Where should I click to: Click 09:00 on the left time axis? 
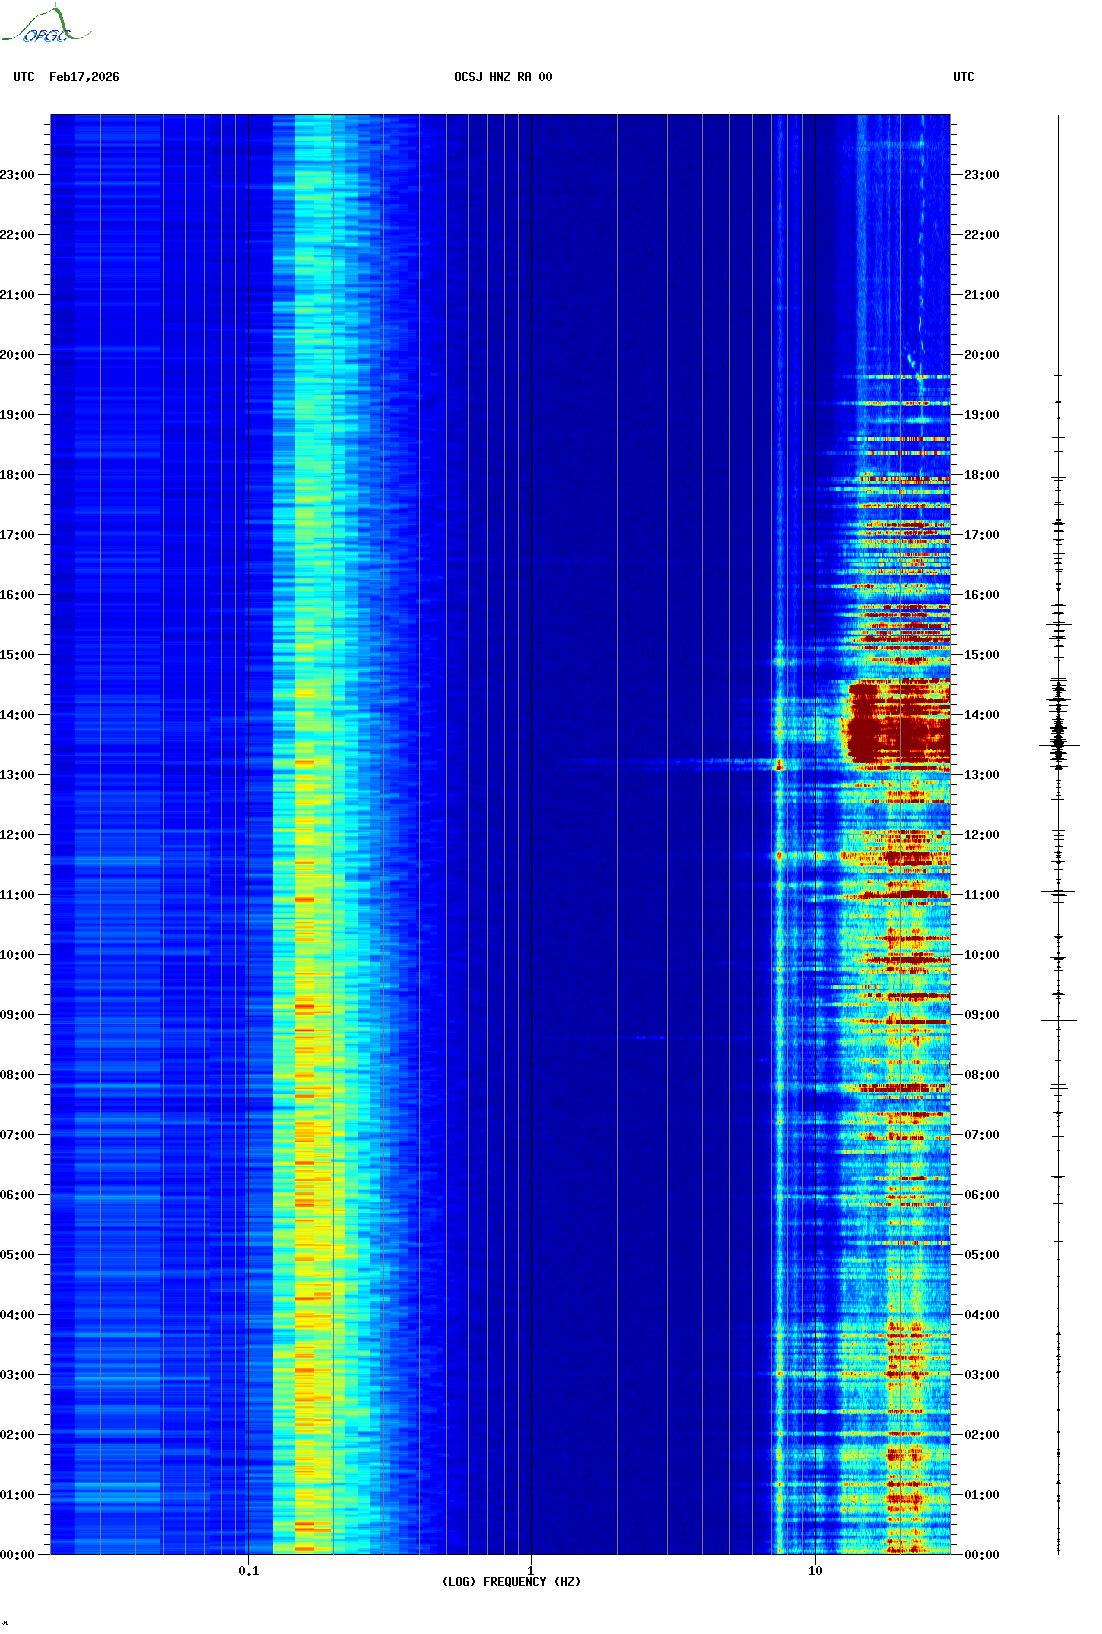(x=17, y=1015)
